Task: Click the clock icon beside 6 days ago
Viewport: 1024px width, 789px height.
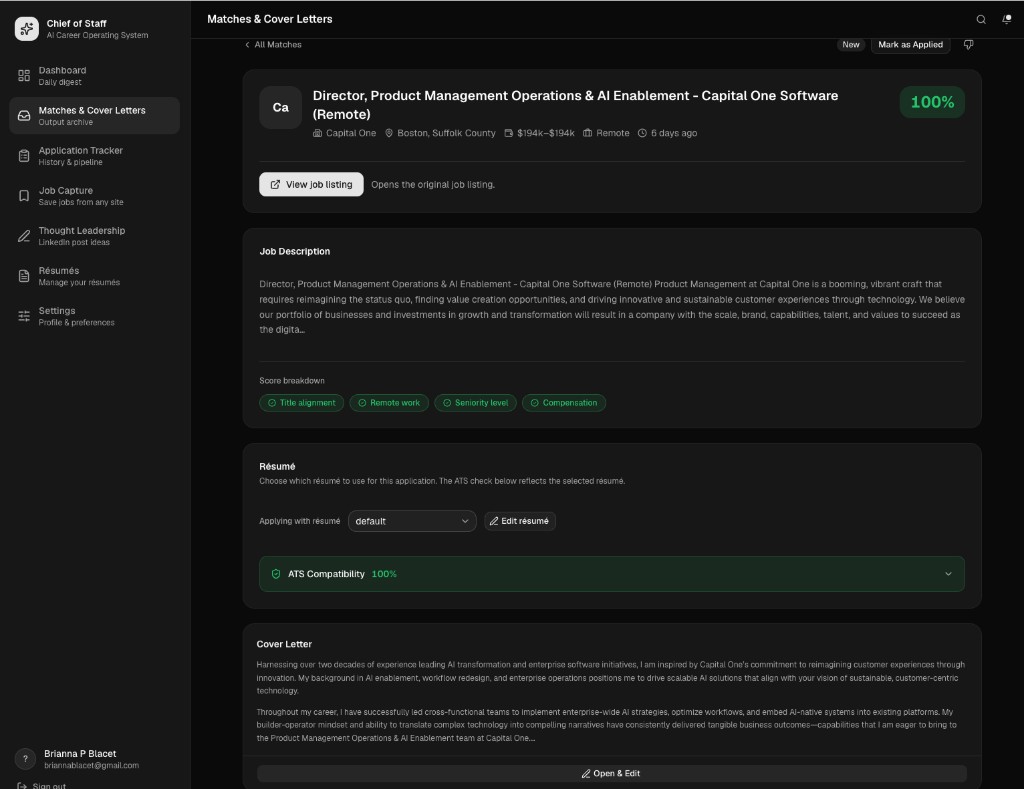Action: [642, 133]
